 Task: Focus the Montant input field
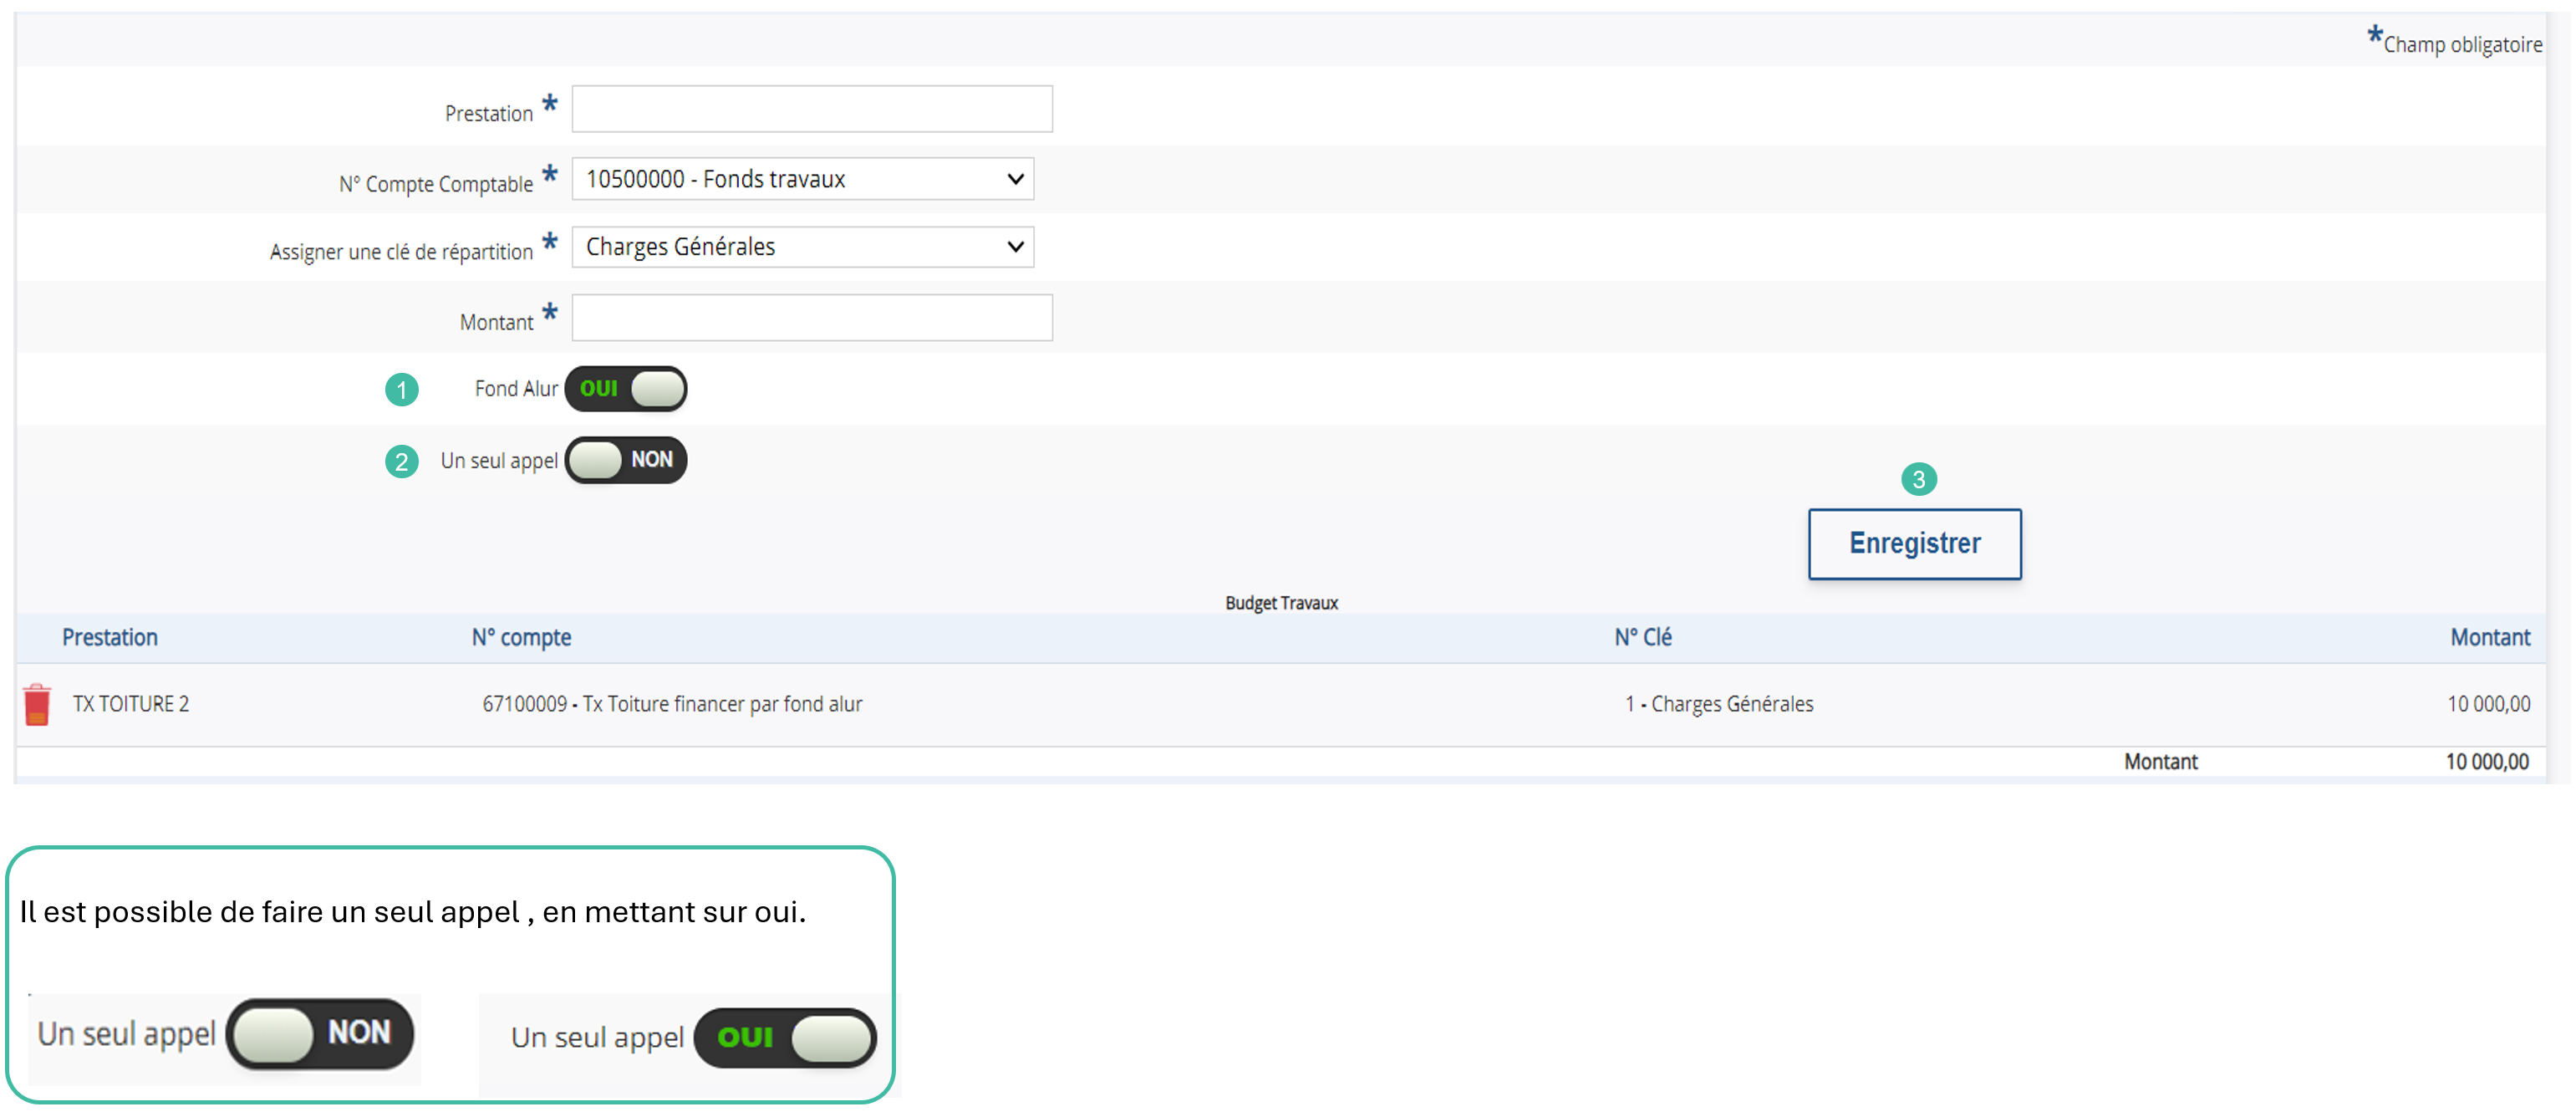click(812, 318)
